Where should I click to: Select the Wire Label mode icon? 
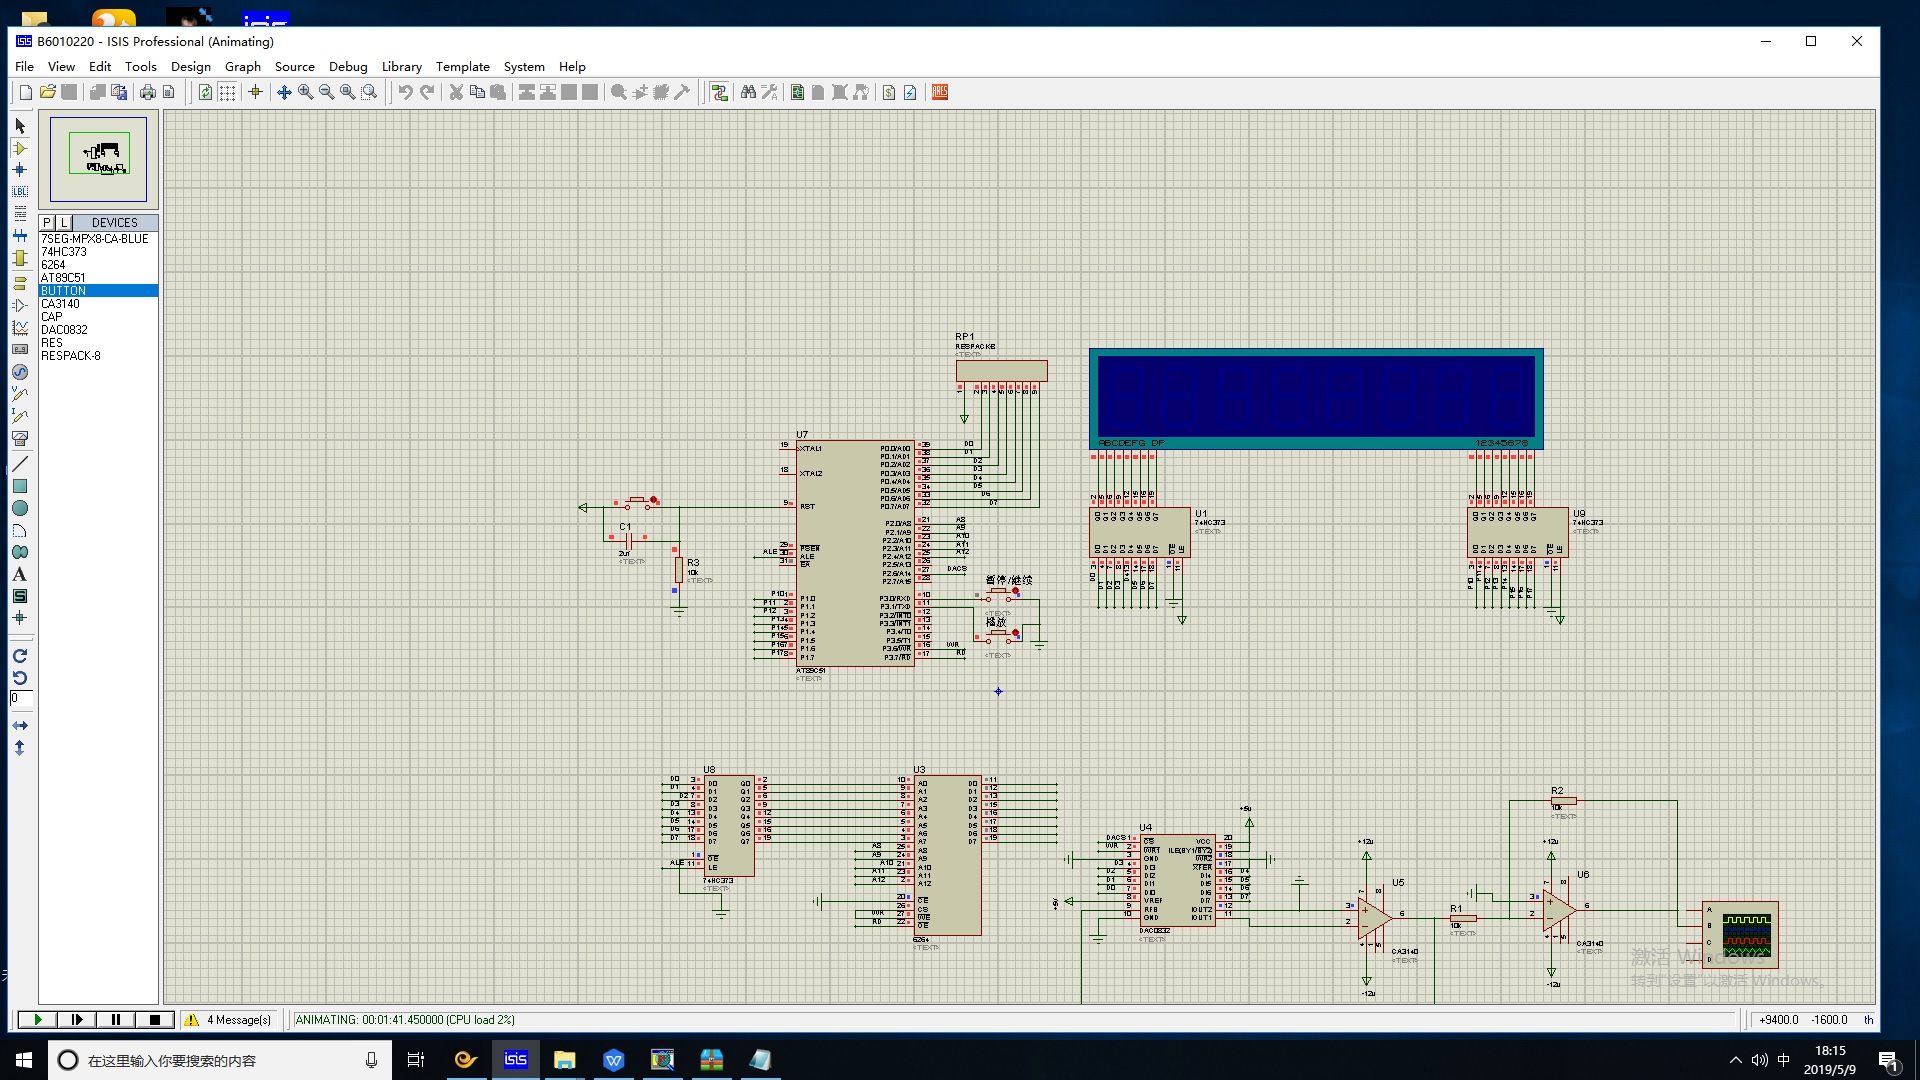tap(20, 192)
